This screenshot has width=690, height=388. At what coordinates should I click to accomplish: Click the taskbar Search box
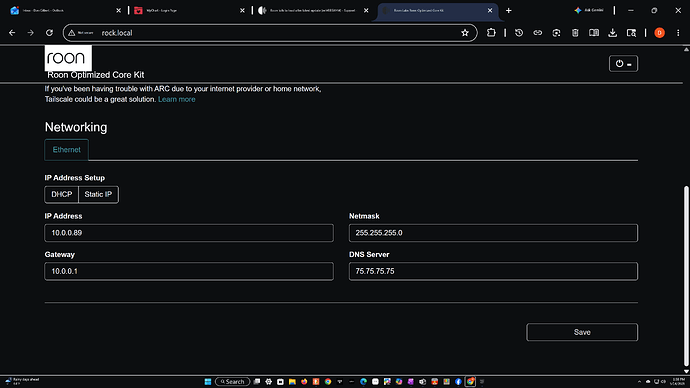232,381
